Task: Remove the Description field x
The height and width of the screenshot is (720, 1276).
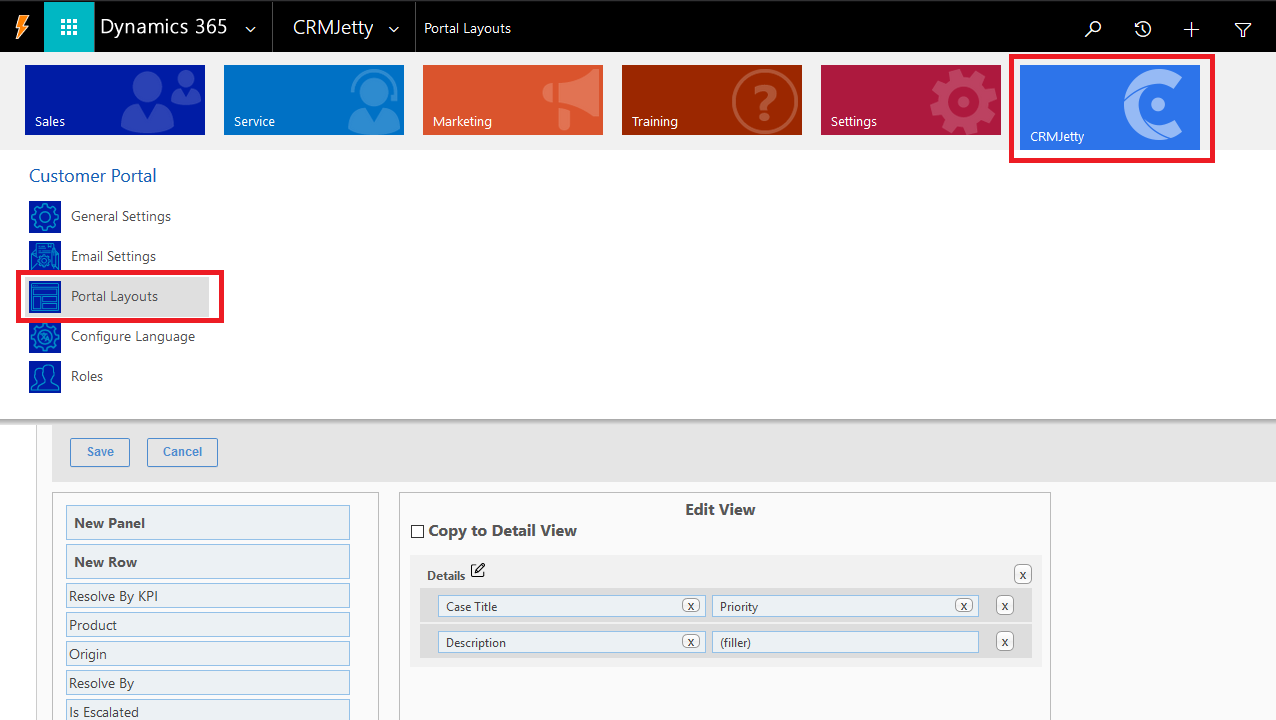Action: [691, 642]
